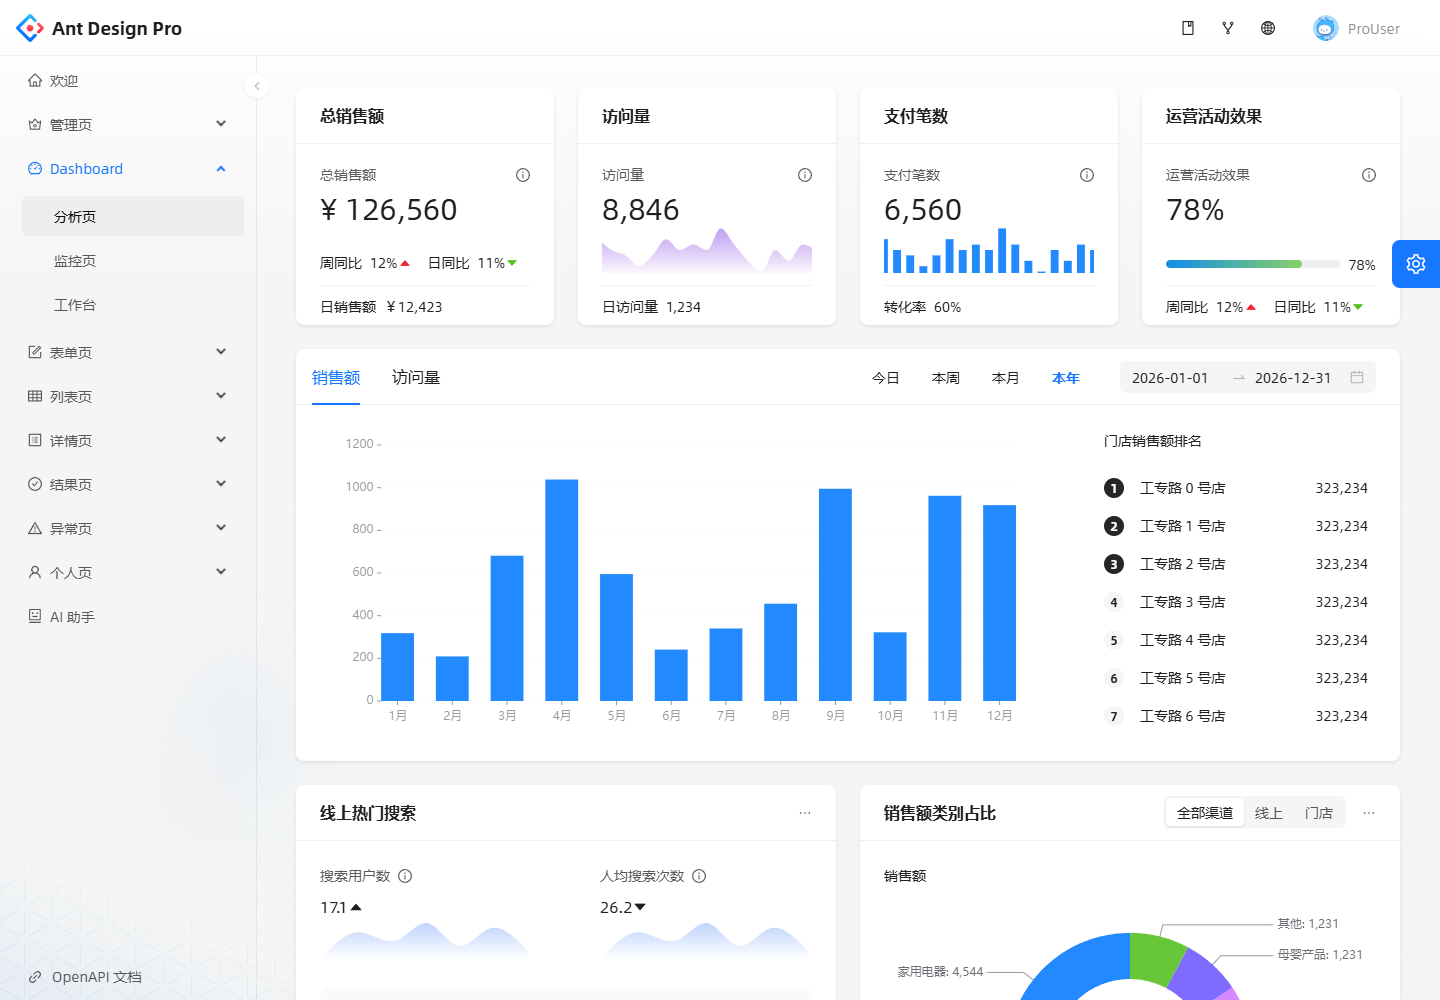Switch to the 访问量 tab
Screen dimensions: 1440x1000
point(416,377)
